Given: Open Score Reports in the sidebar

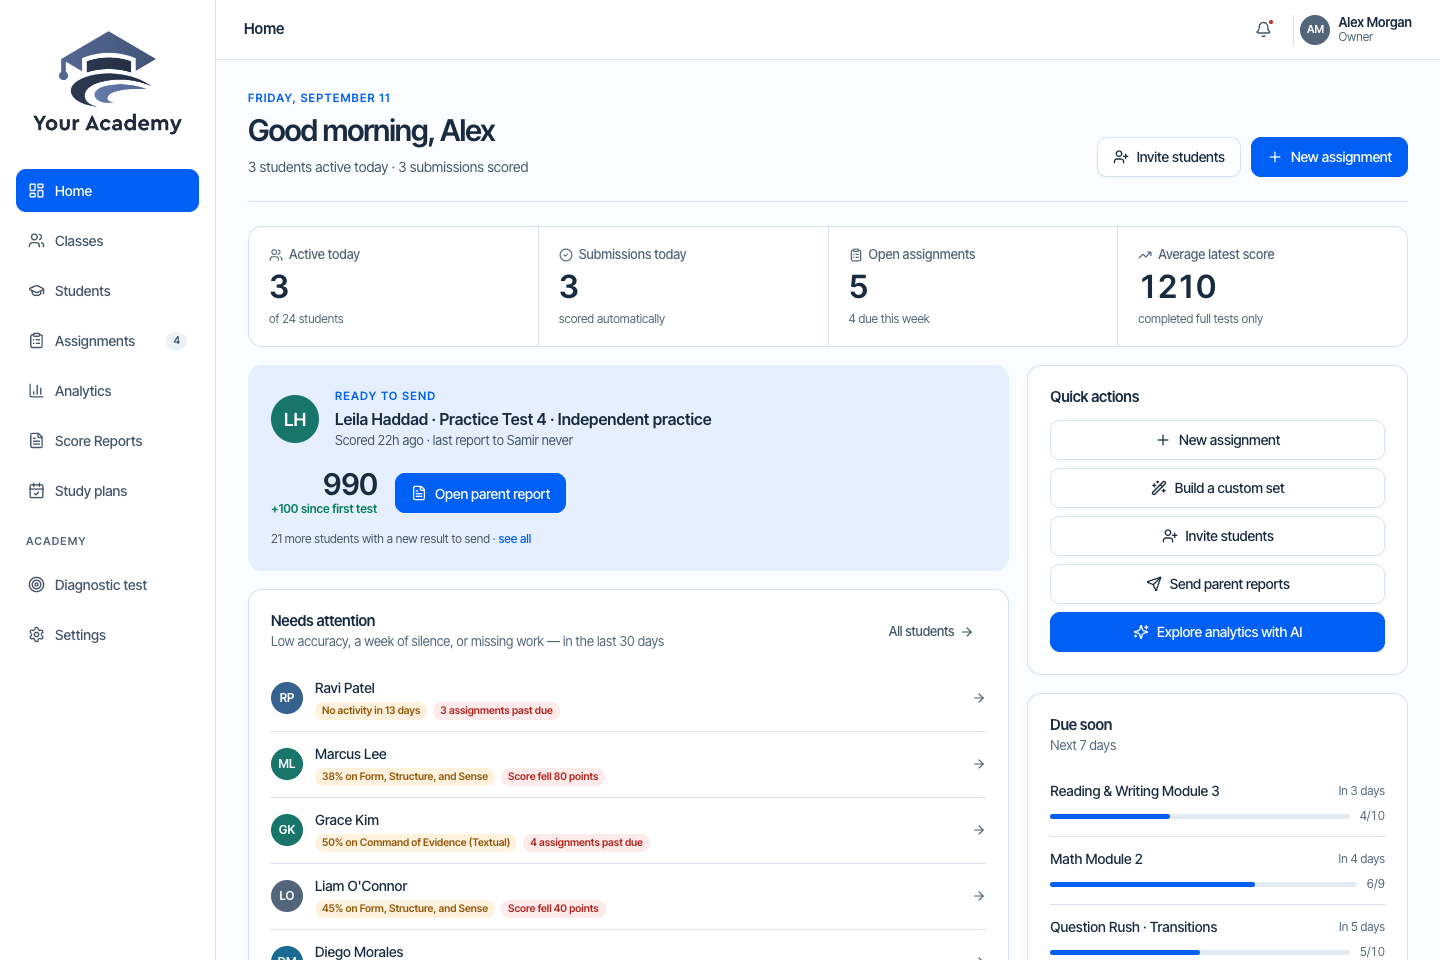Looking at the screenshot, I should (x=107, y=441).
